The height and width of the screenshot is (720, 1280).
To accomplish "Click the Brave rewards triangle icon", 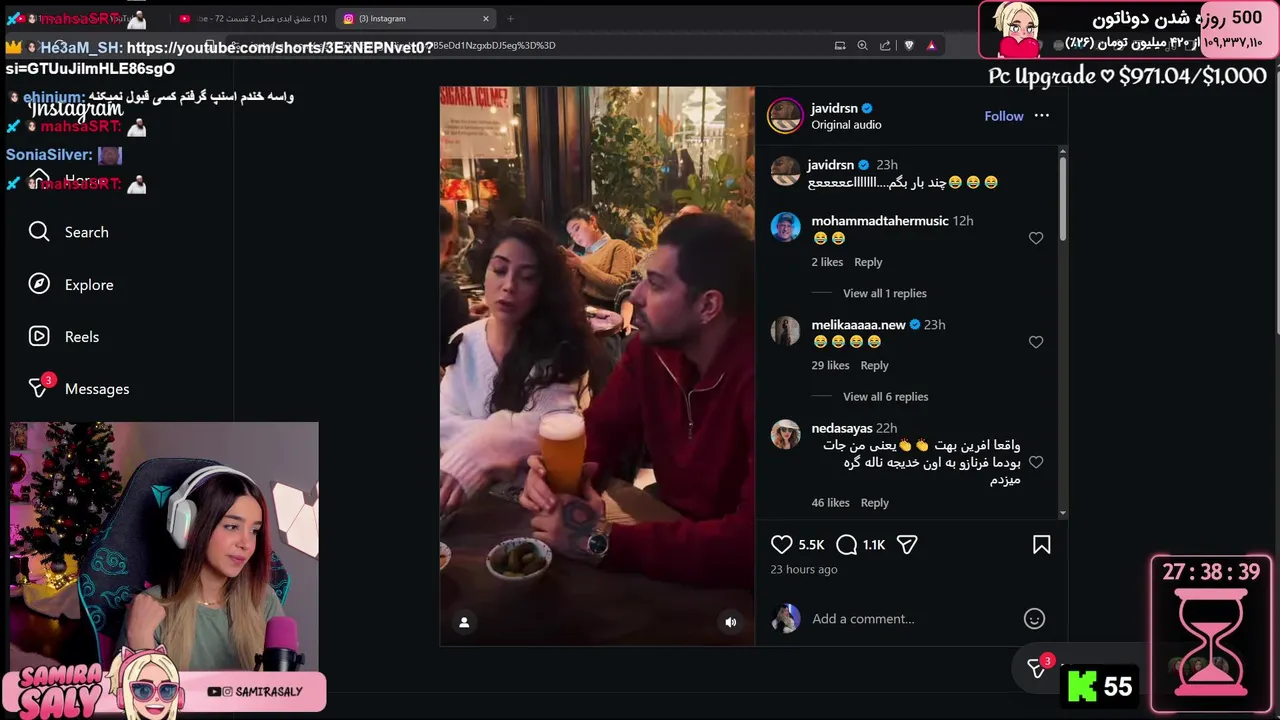I will [x=931, y=45].
